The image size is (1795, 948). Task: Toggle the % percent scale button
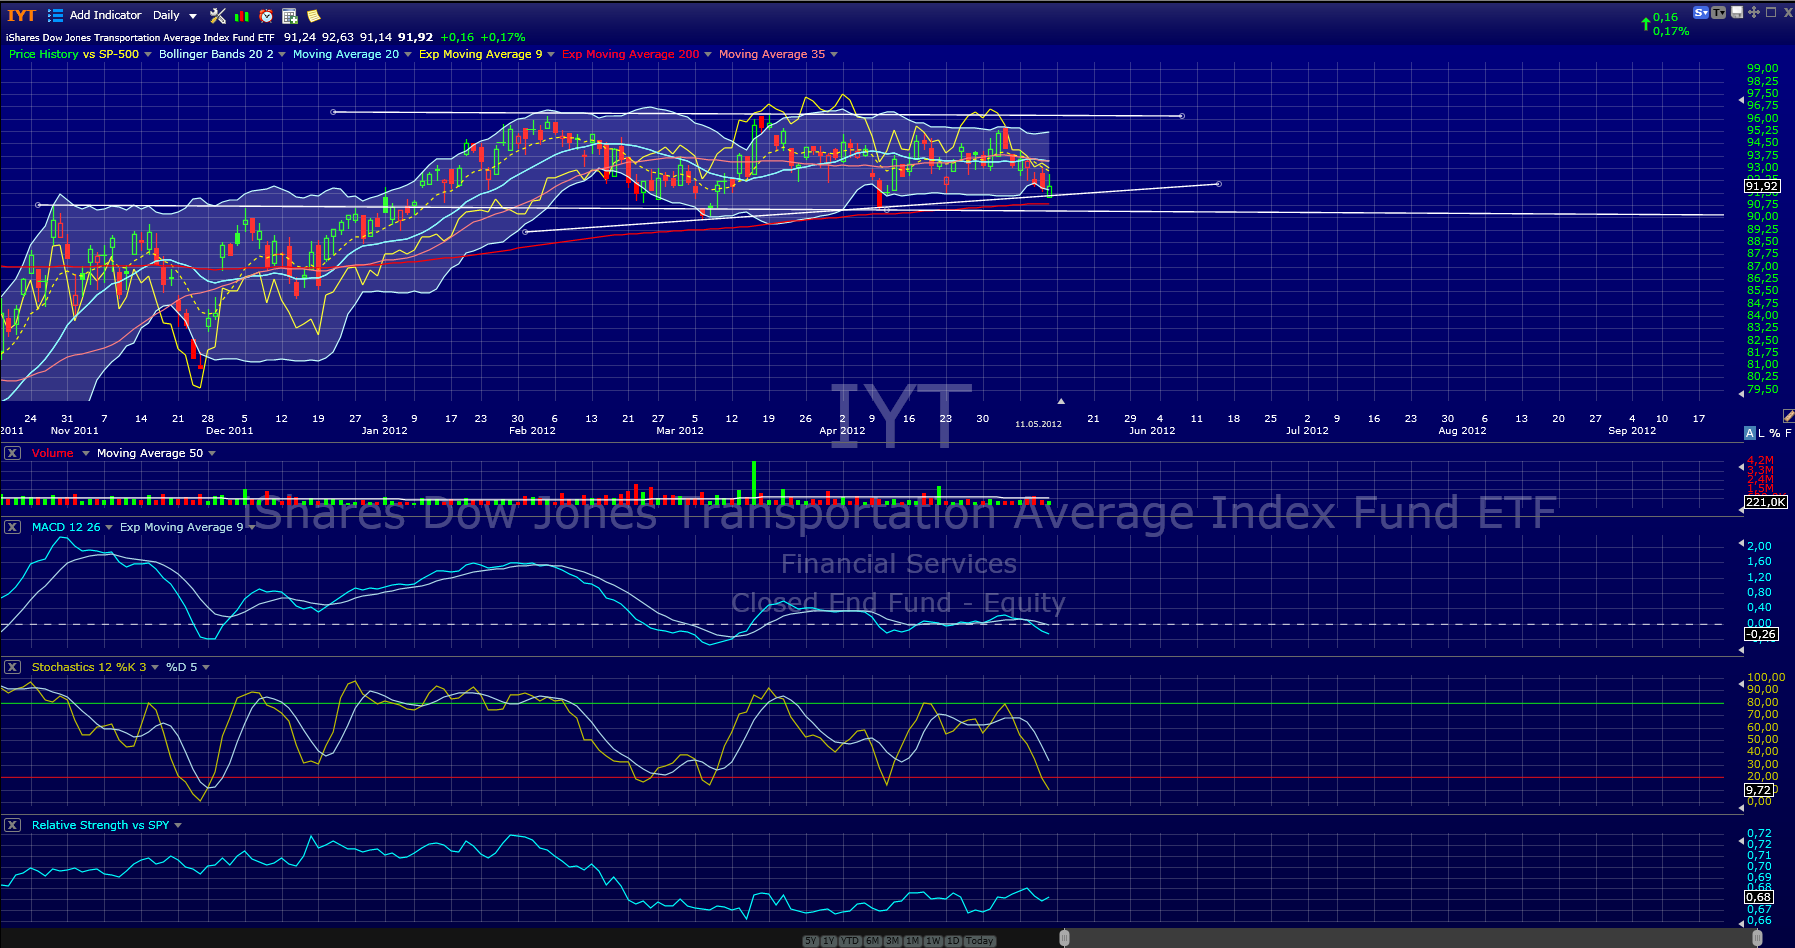pyautogui.click(x=1774, y=433)
